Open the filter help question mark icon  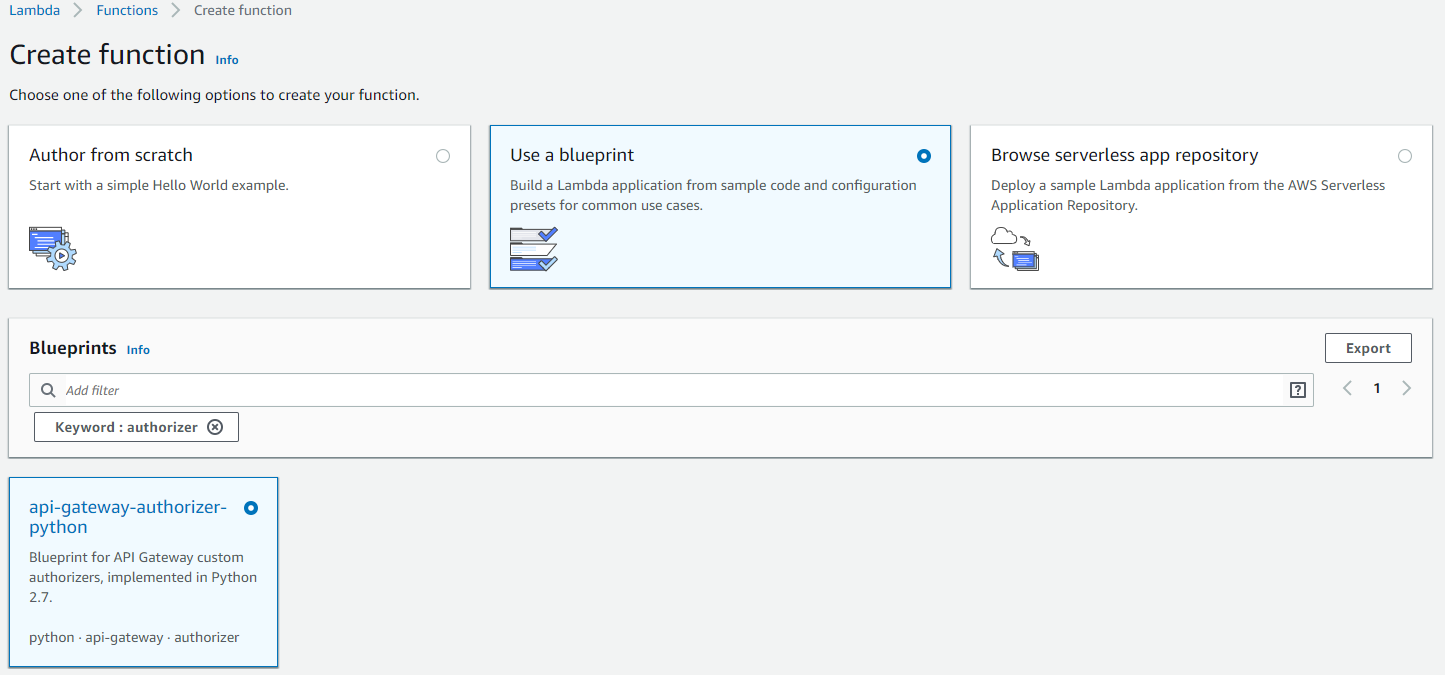pos(1297,390)
